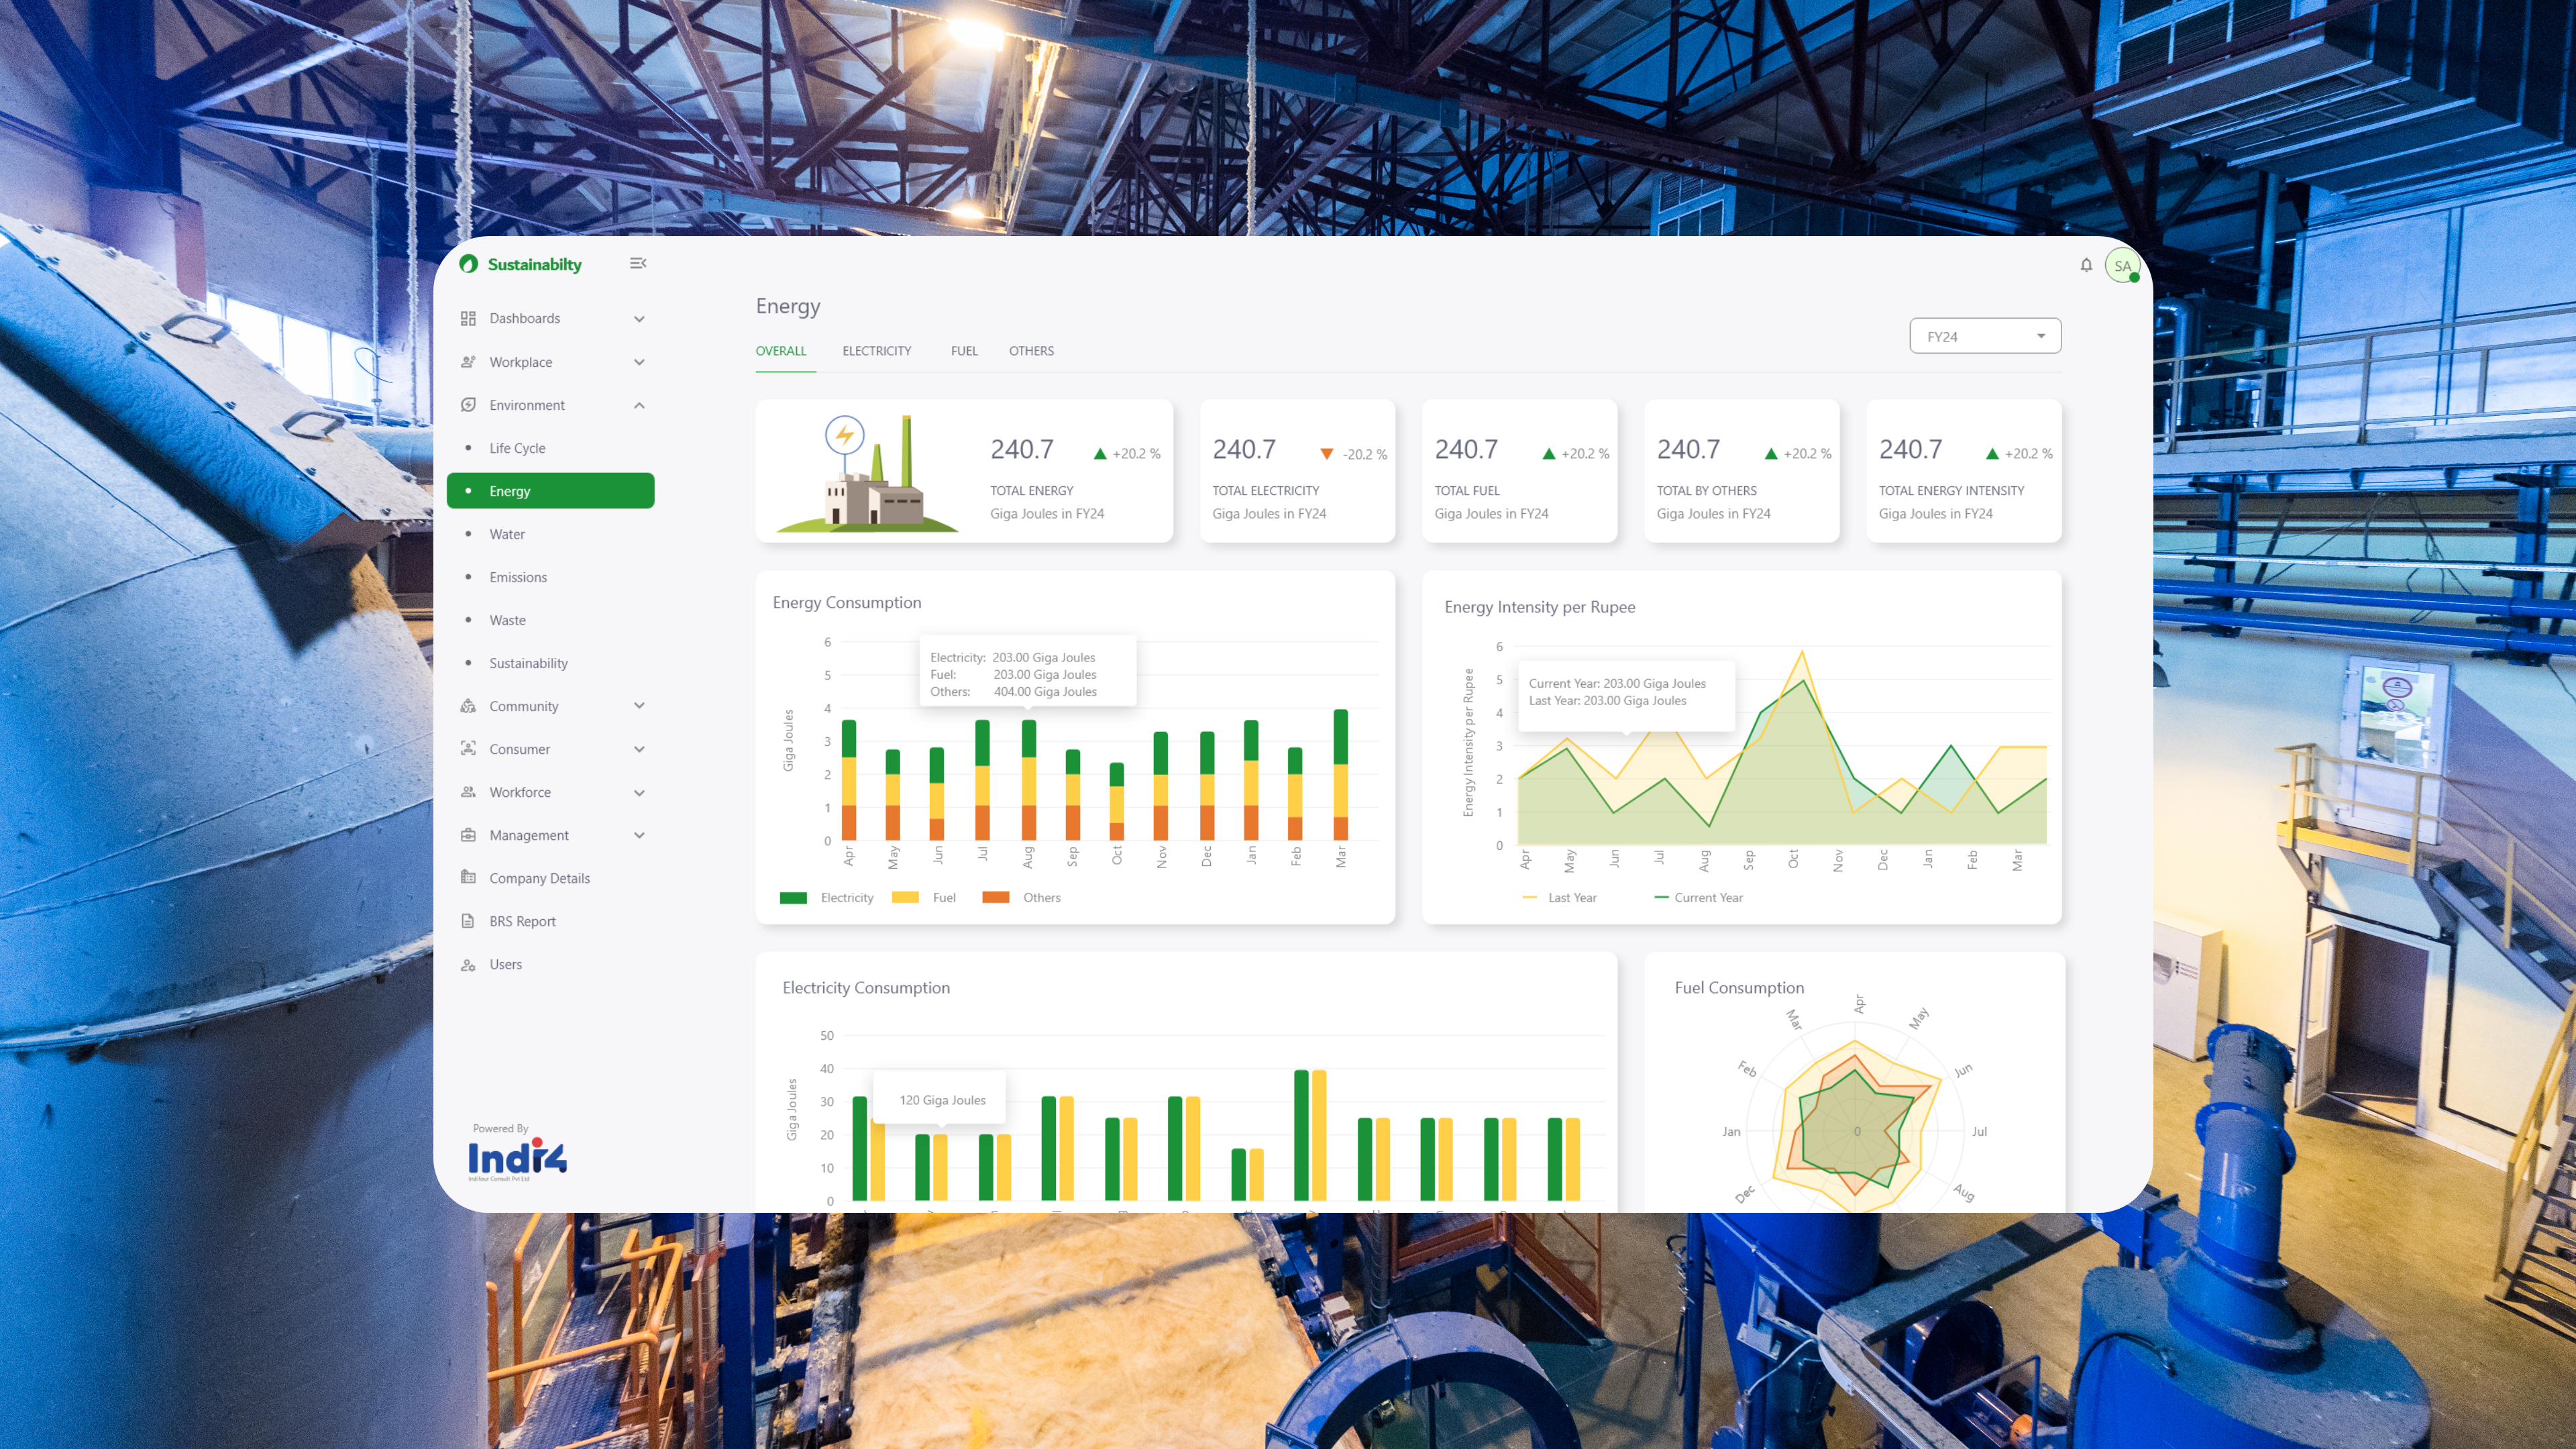Expand the Consumer chevron
Image resolution: width=2576 pixels, height=1449 pixels.
639,749
